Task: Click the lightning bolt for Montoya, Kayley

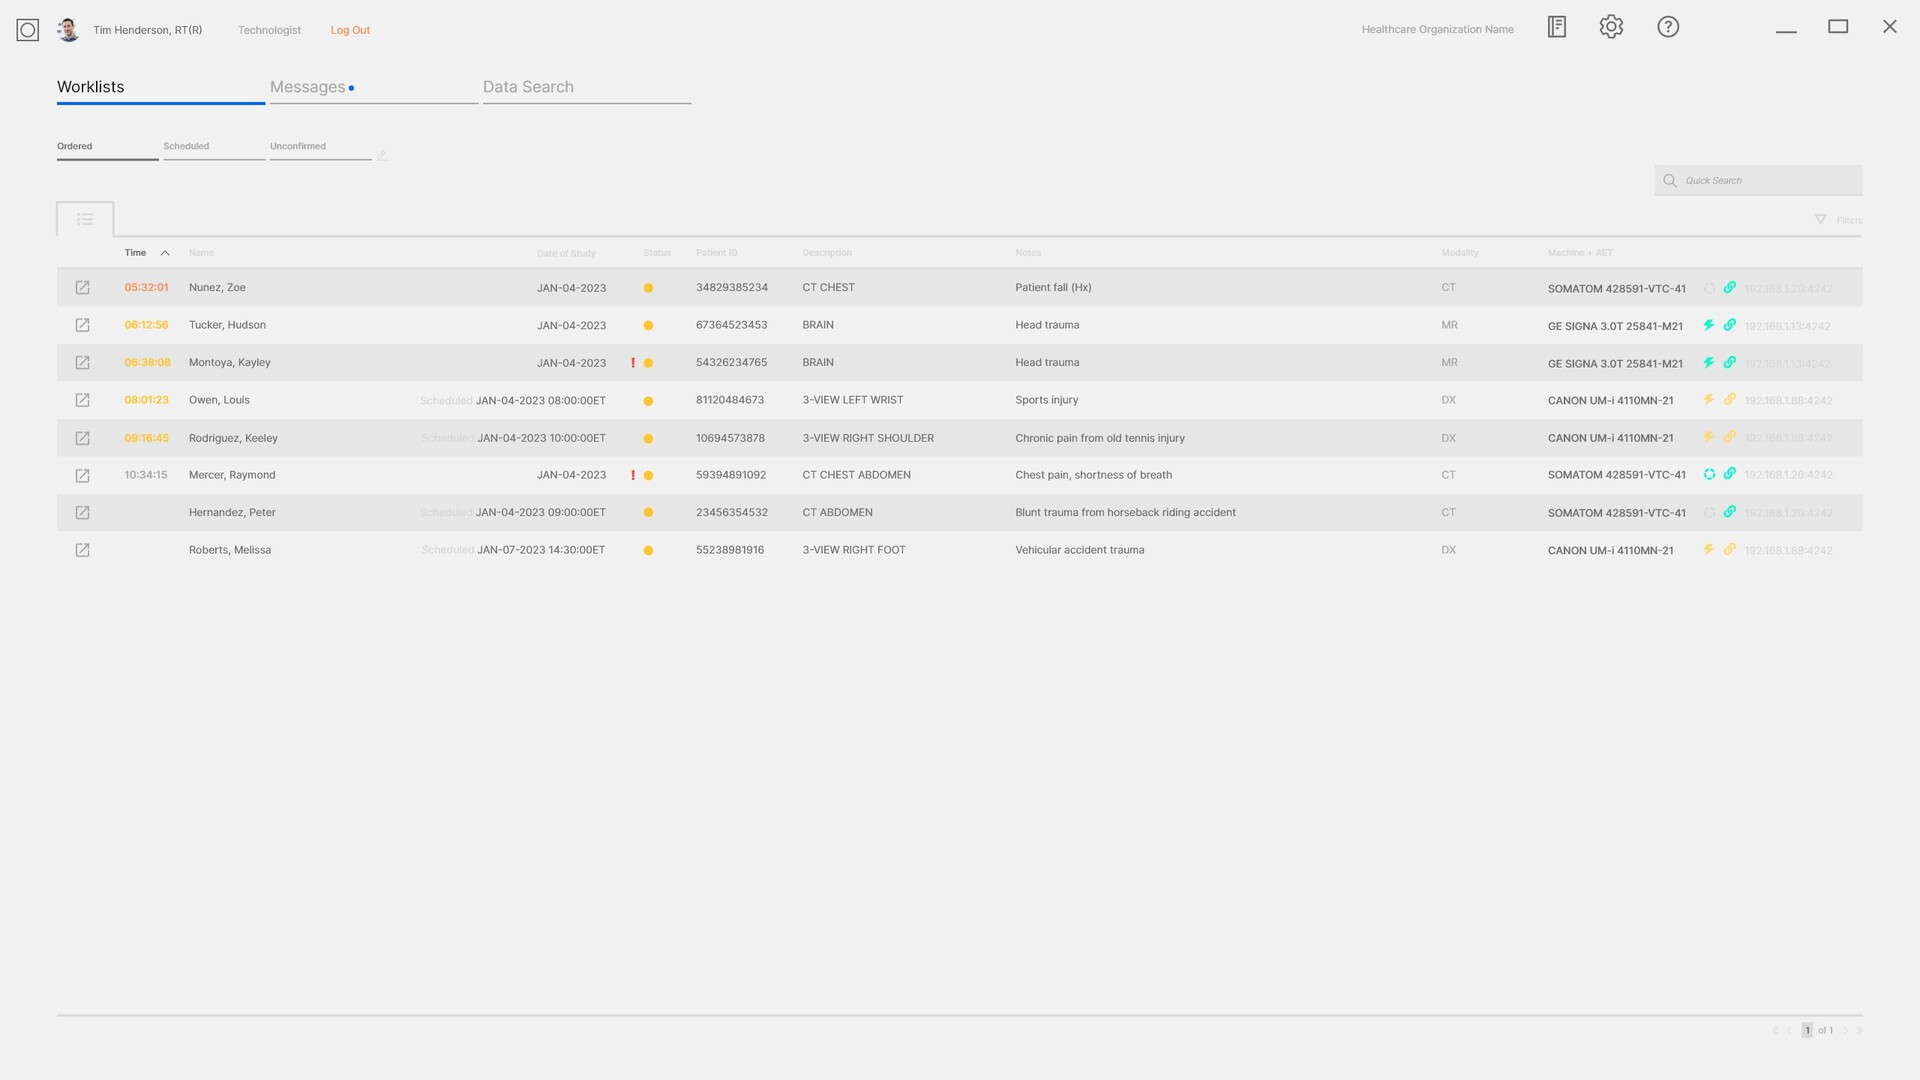Action: [x=1709, y=363]
